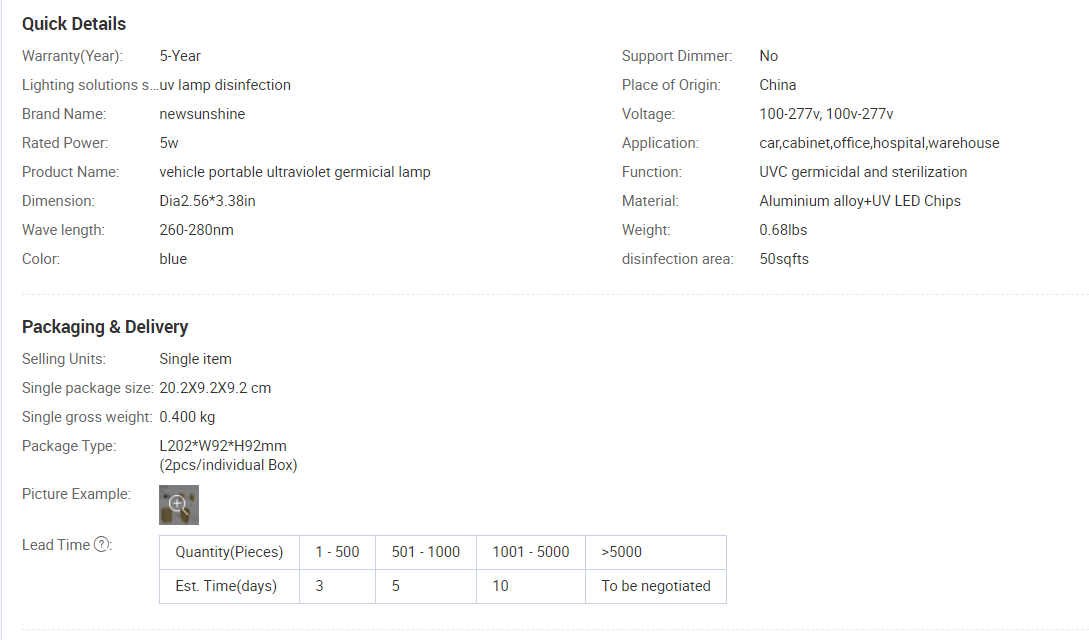Select the truncated Lighting solutions label
1089x640 pixels.
90,85
